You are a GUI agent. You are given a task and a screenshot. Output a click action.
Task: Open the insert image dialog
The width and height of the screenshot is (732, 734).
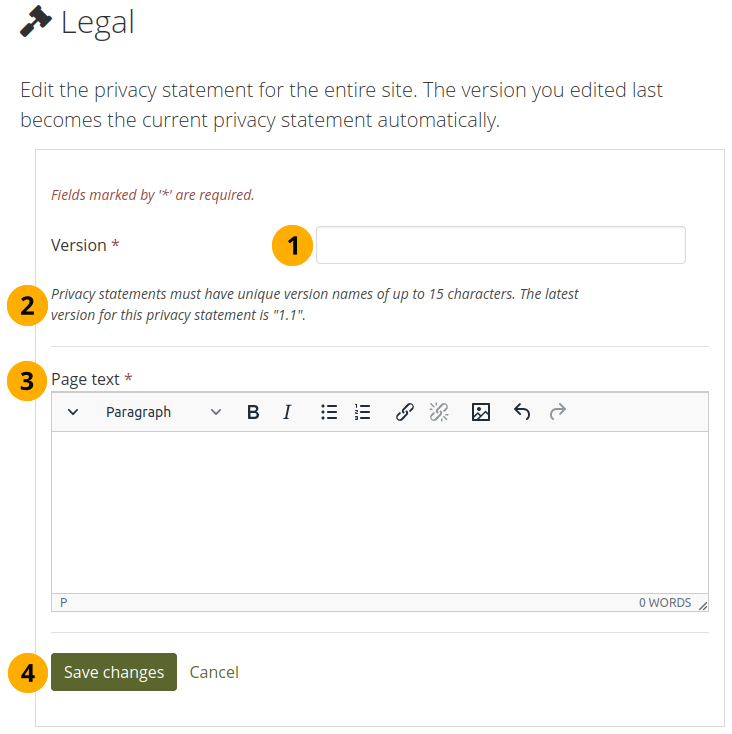(481, 412)
